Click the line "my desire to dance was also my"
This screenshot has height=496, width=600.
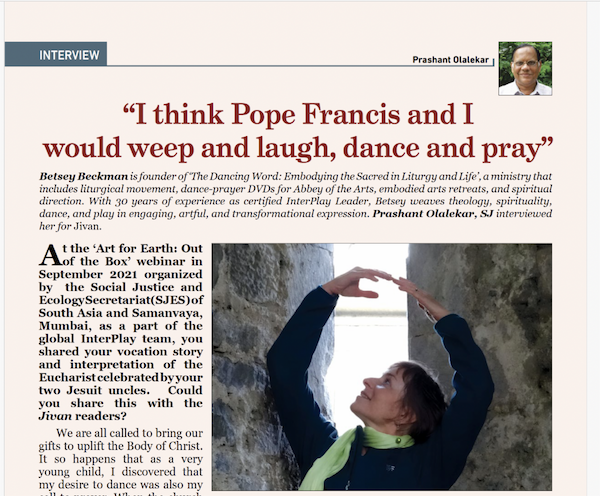click(121, 484)
